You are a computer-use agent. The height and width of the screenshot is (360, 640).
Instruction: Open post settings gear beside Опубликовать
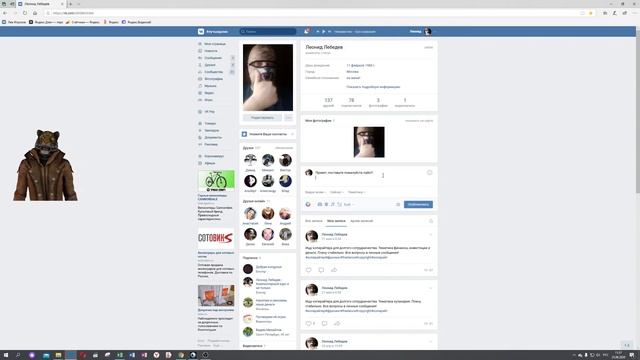point(398,204)
